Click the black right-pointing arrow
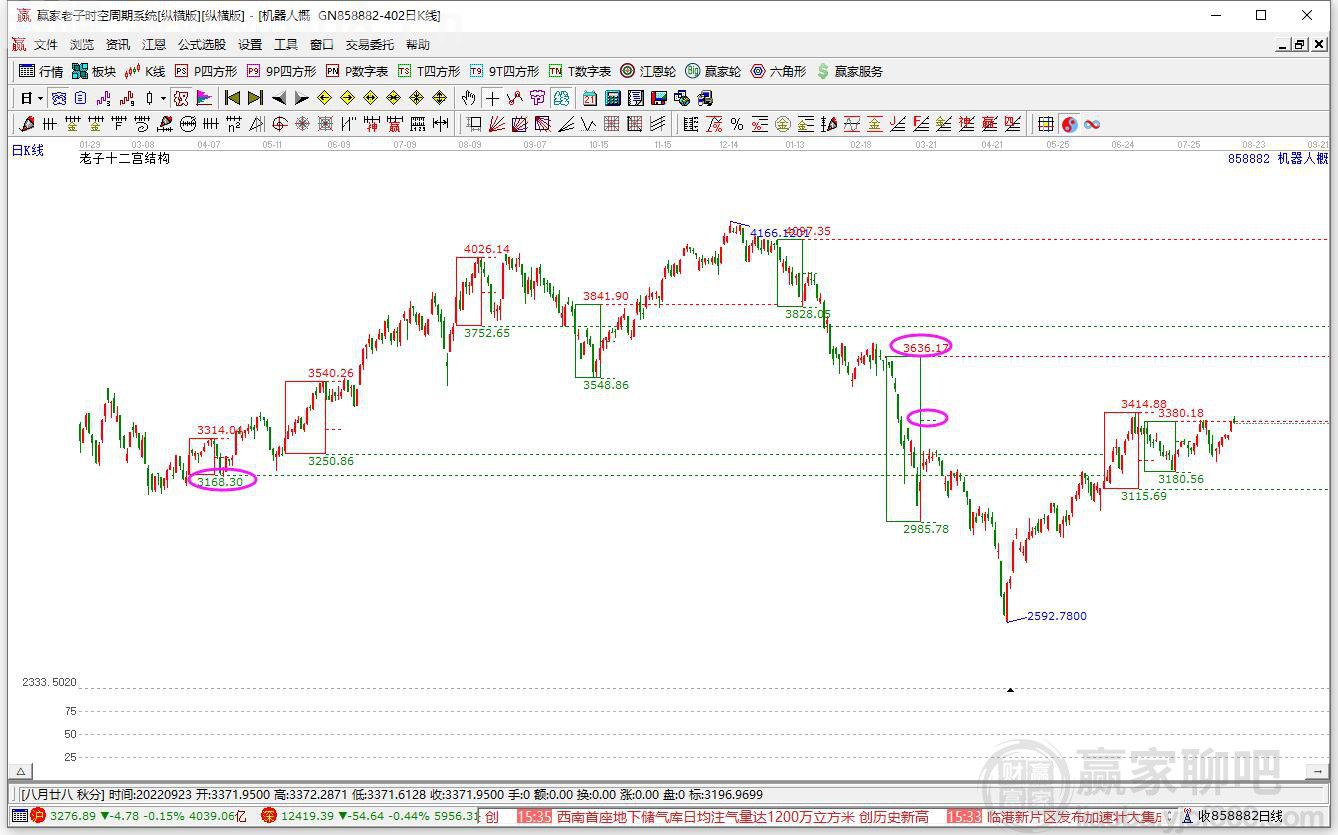This screenshot has height=835, width=1338. click(x=302, y=98)
